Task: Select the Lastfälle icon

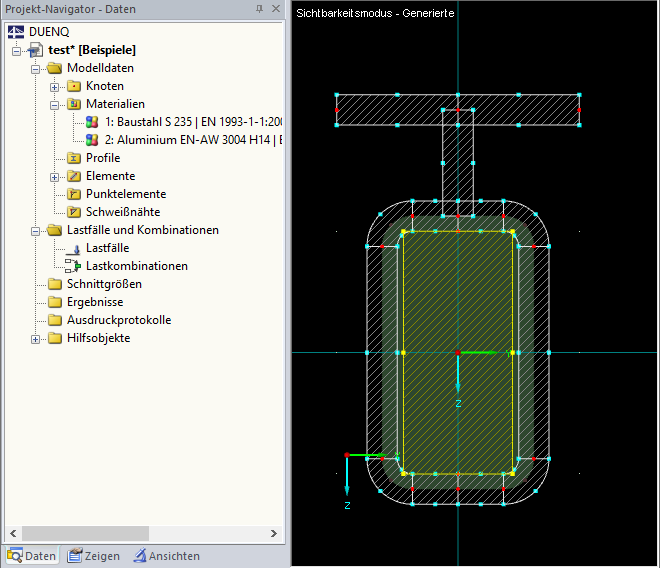Action: 74,249
